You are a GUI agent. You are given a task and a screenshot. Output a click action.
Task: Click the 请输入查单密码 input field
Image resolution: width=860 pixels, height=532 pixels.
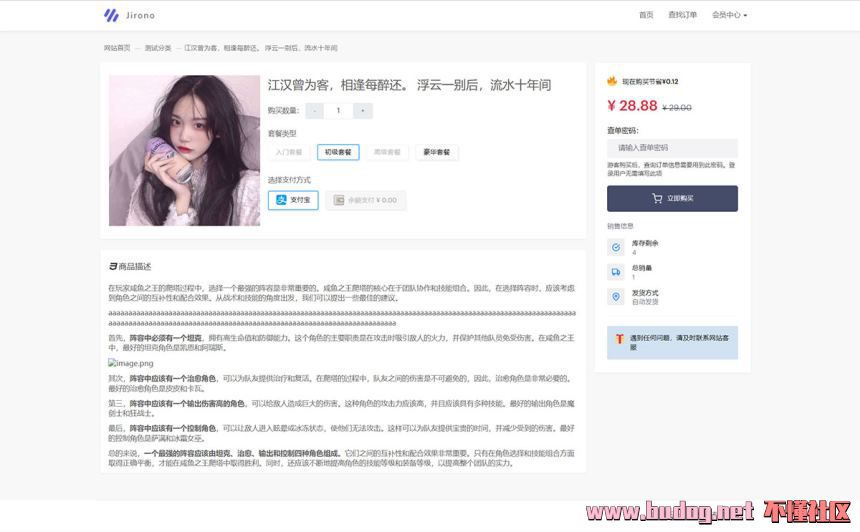(x=672, y=147)
